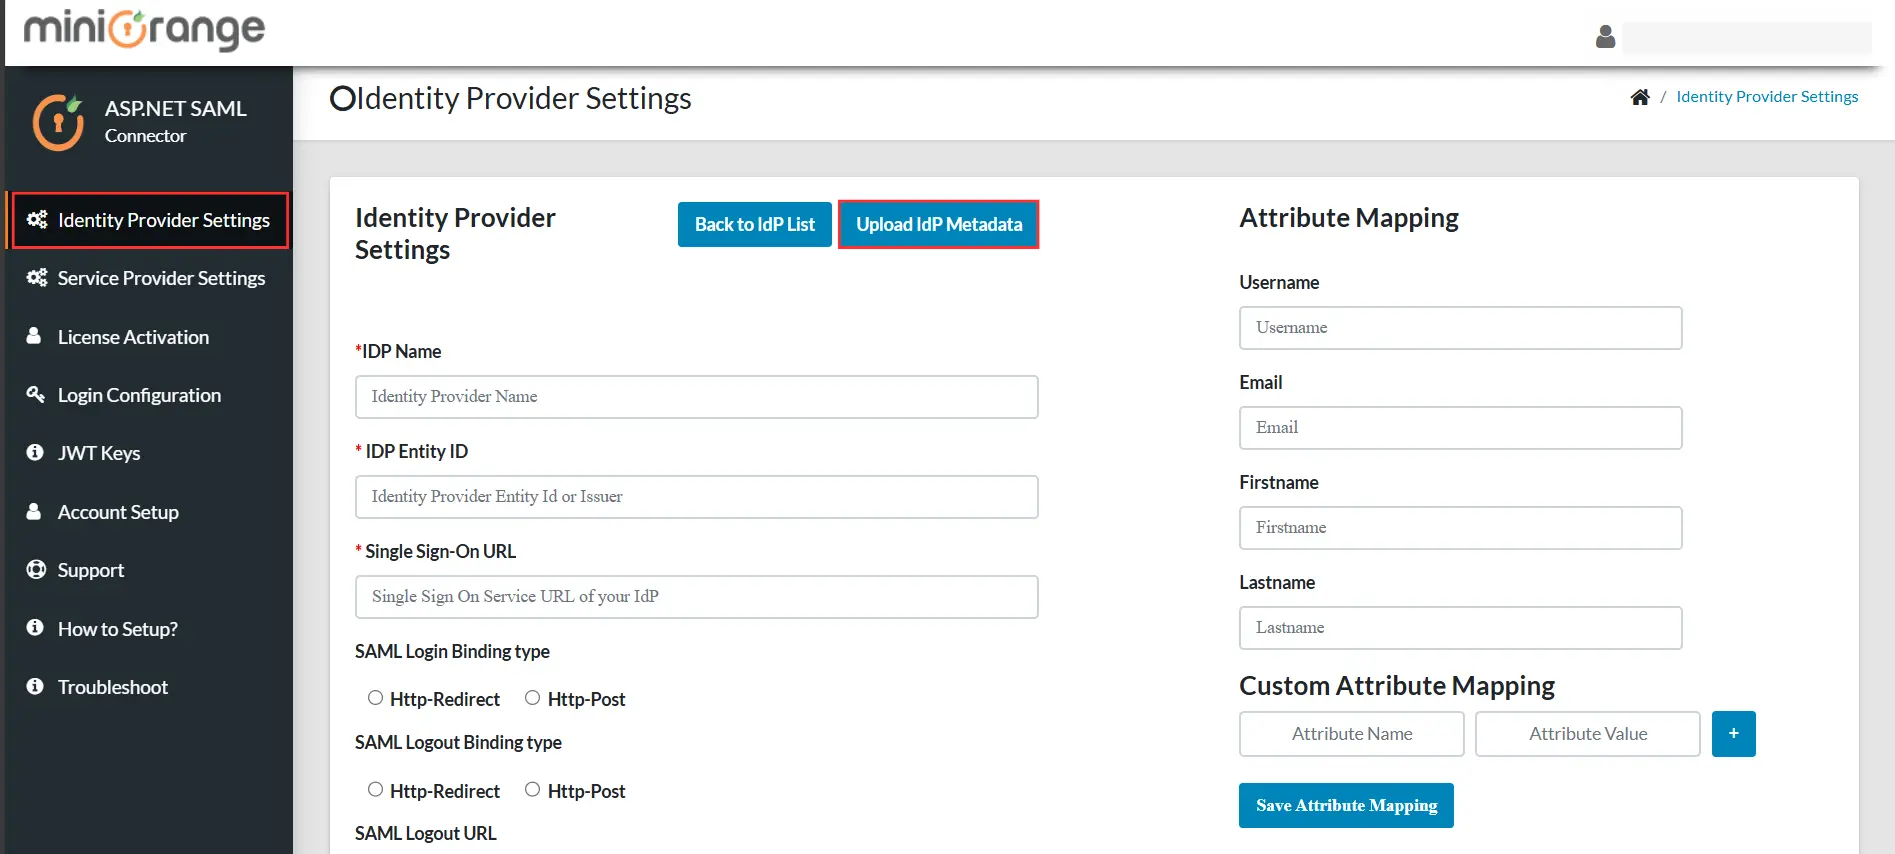Click the Attribute Mapping heading
This screenshot has height=854, width=1895.
pyautogui.click(x=1349, y=218)
